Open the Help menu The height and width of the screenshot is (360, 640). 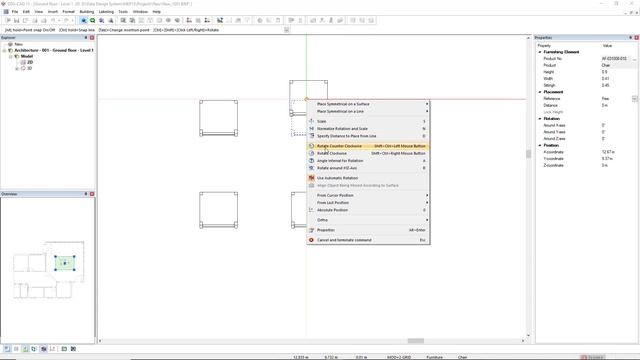(x=156, y=11)
